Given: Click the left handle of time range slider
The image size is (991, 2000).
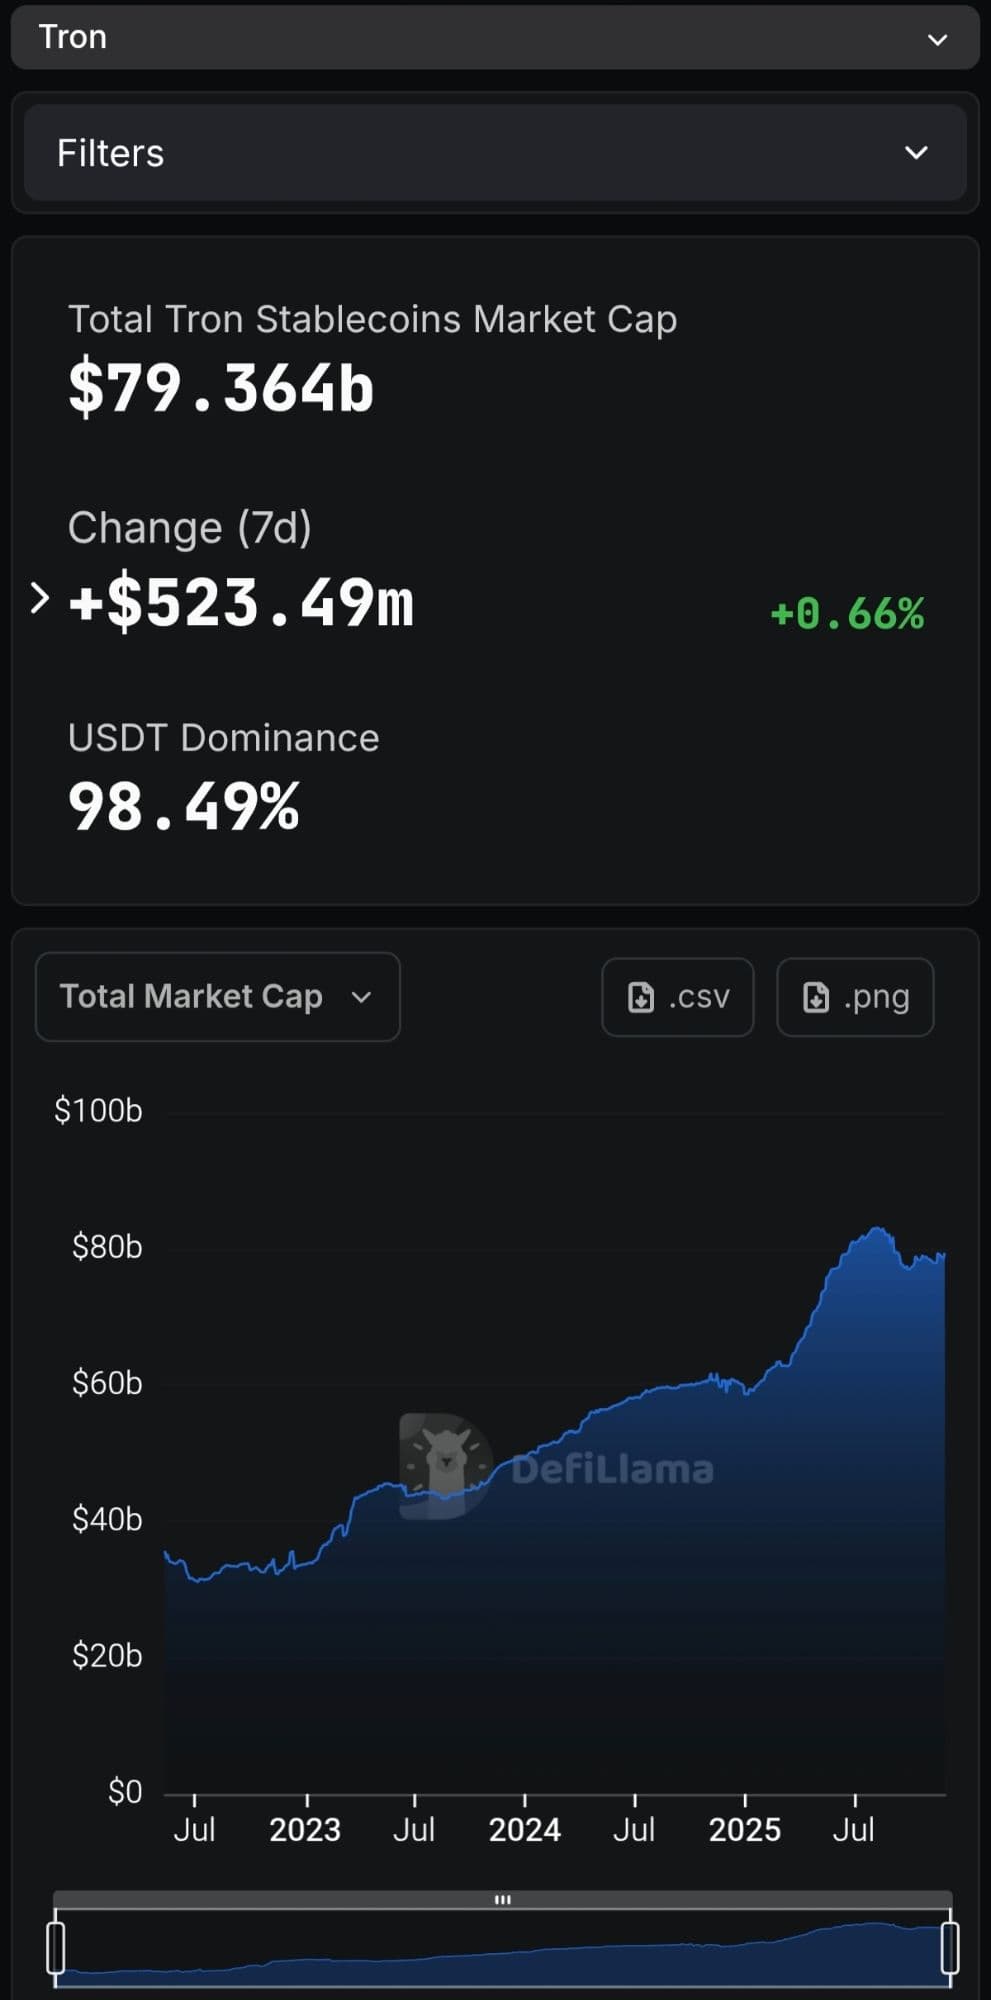Looking at the screenshot, I should (x=56, y=1947).
